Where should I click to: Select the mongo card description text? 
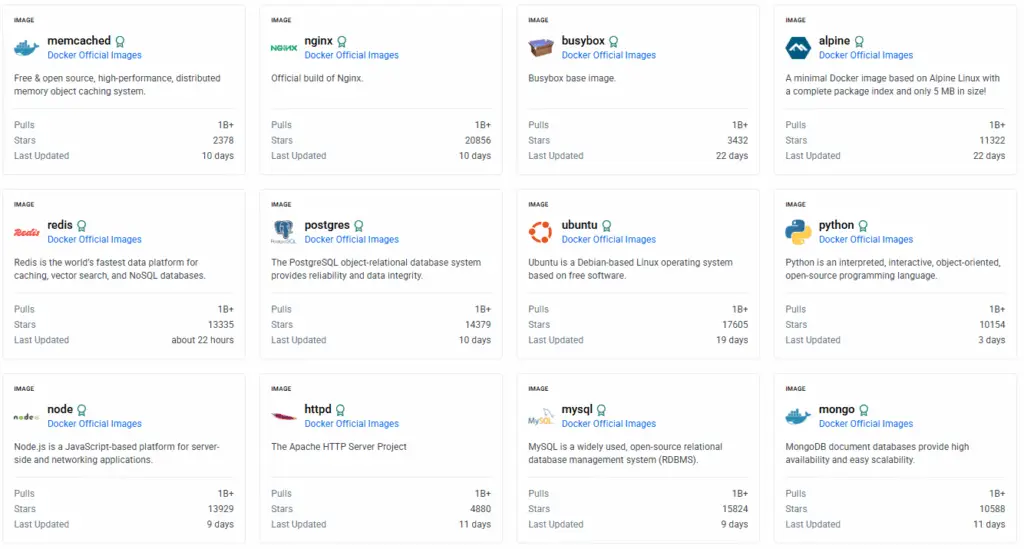click(x=877, y=453)
